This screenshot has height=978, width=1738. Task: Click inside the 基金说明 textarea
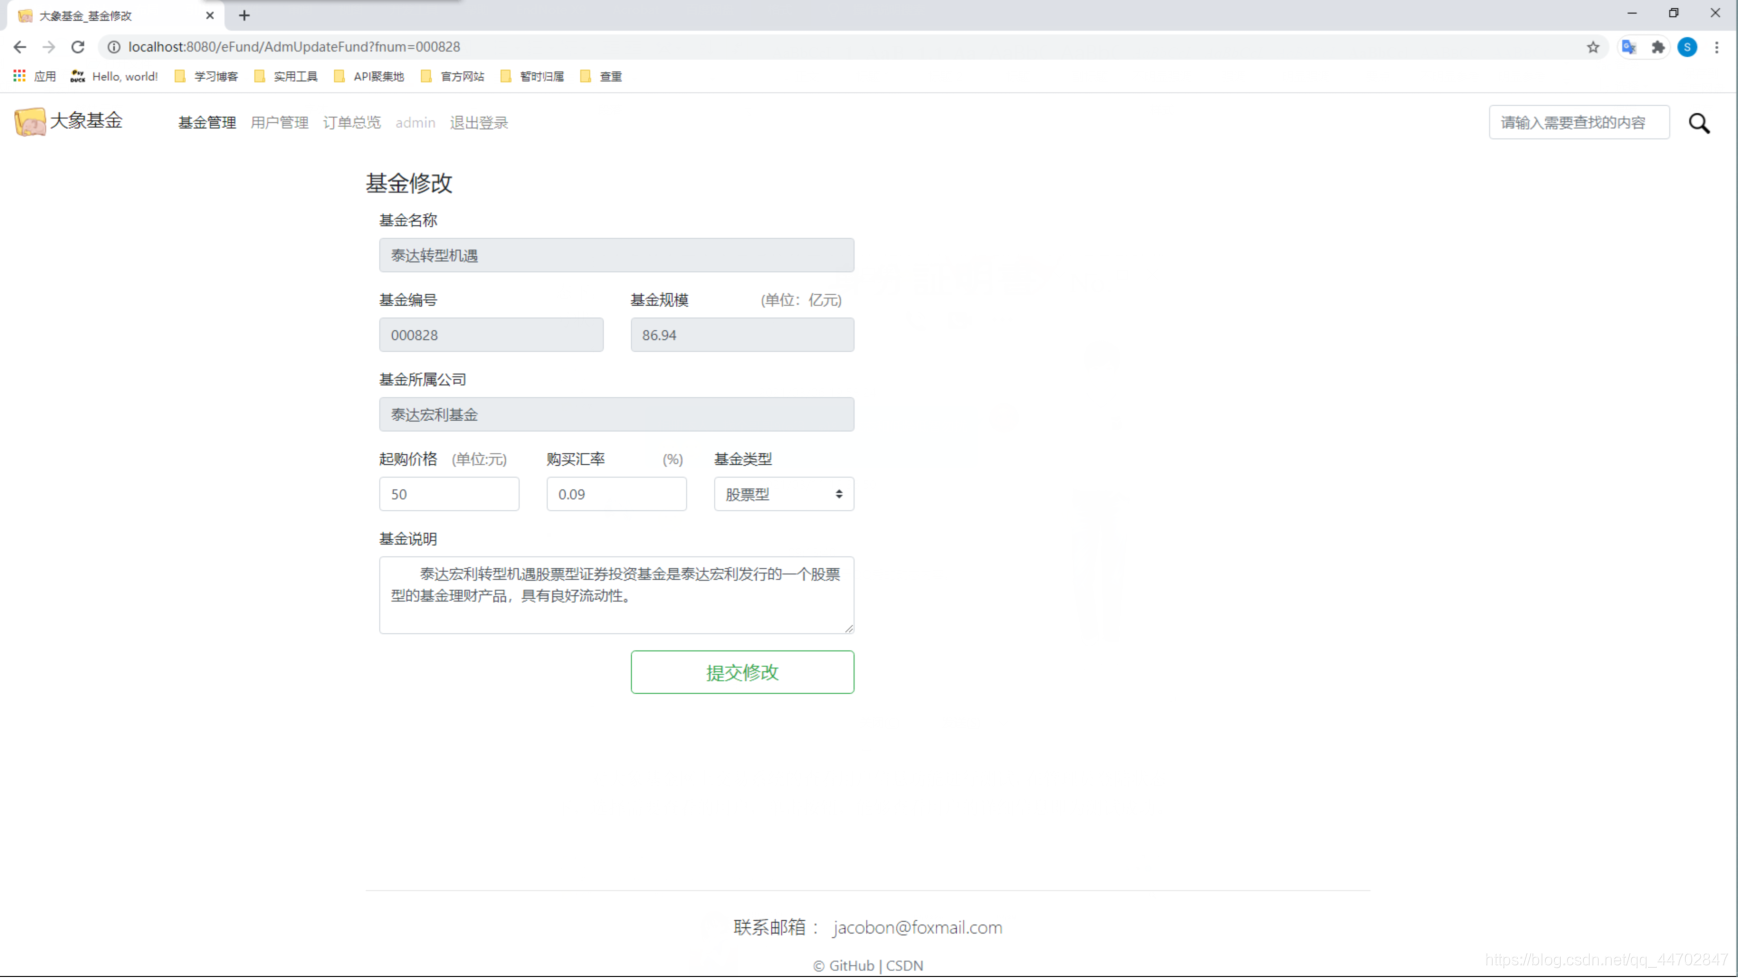[616, 595]
